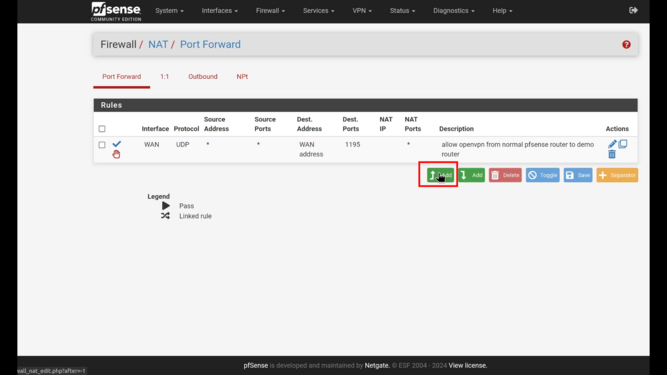Click the 'Actions' column header
The image size is (667, 375).
pyautogui.click(x=617, y=129)
